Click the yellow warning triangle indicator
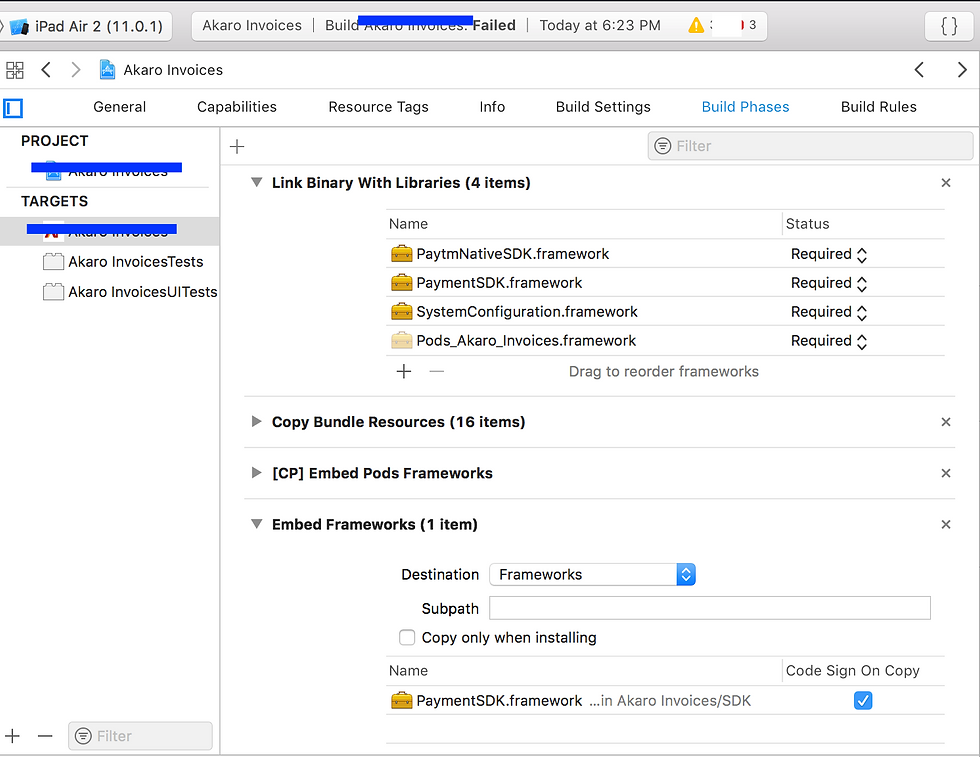This screenshot has height=757, width=980. coord(696,26)
